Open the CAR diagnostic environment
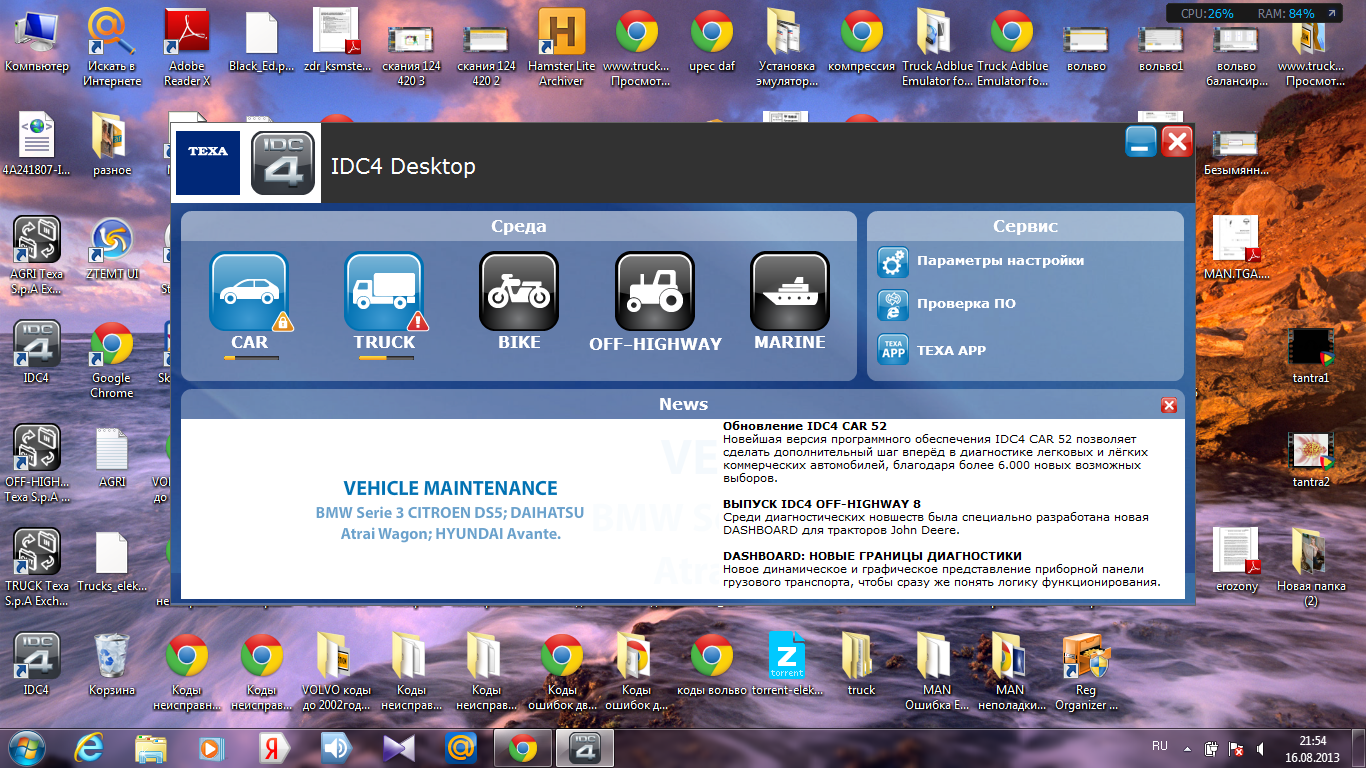This screenshot has width=1366, height=768. [249, 291]
